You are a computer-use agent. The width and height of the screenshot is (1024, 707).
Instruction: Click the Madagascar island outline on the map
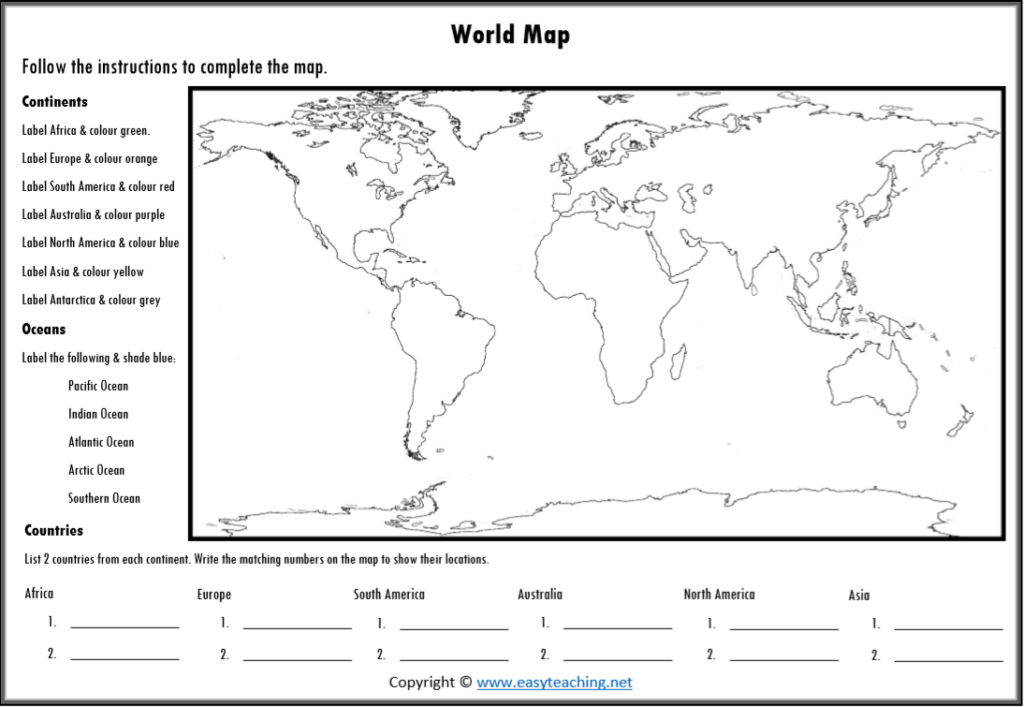(x=679, y=362)
